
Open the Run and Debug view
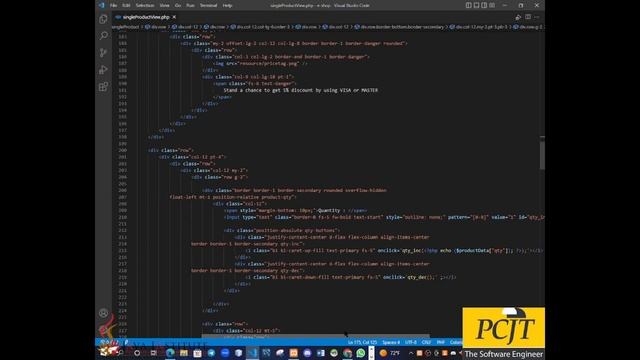[103, 70]
